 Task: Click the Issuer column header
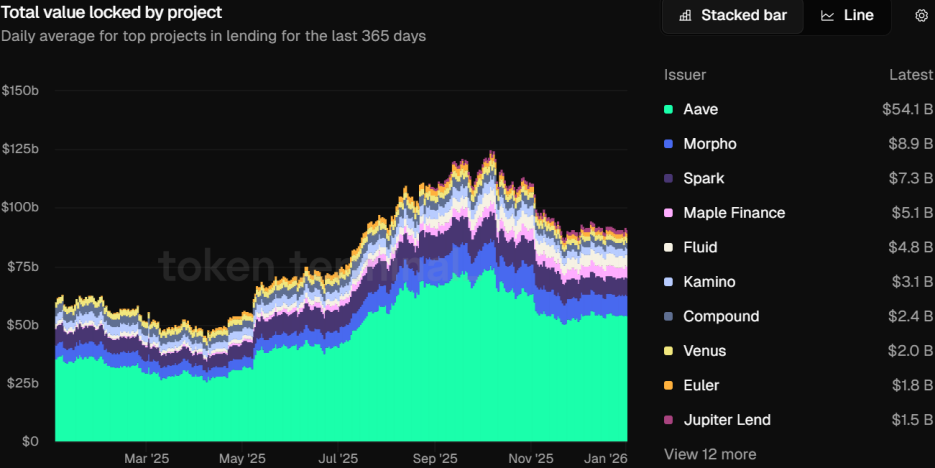(x=685, y=75)
